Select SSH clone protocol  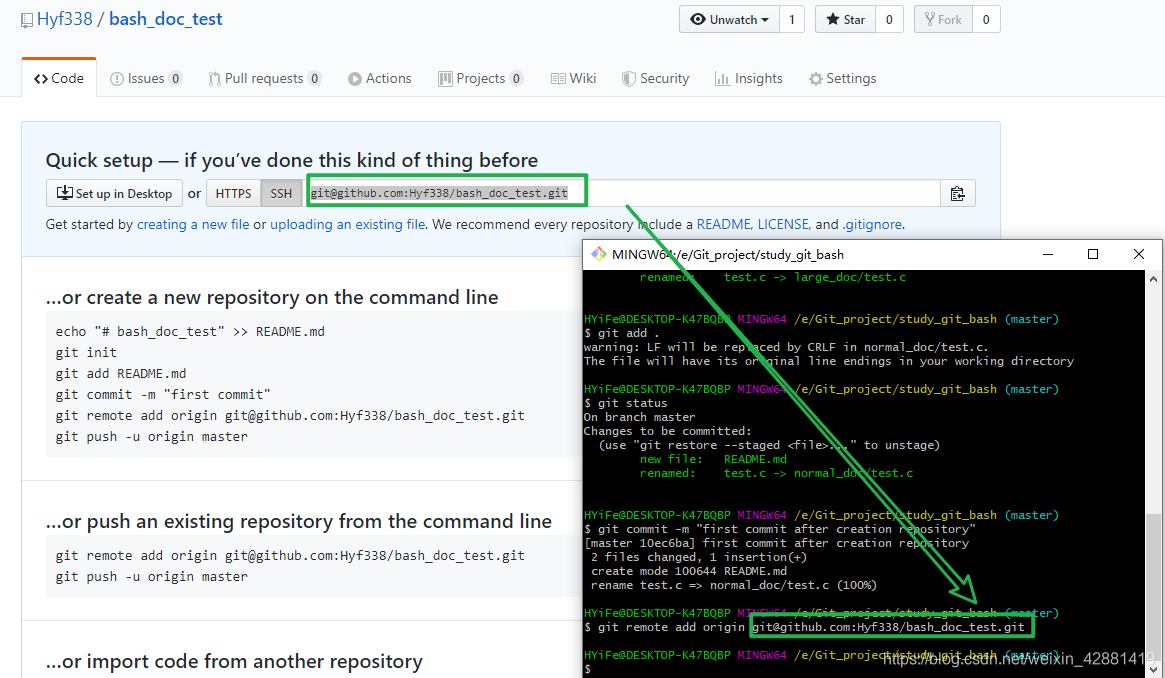pos(281,193)
